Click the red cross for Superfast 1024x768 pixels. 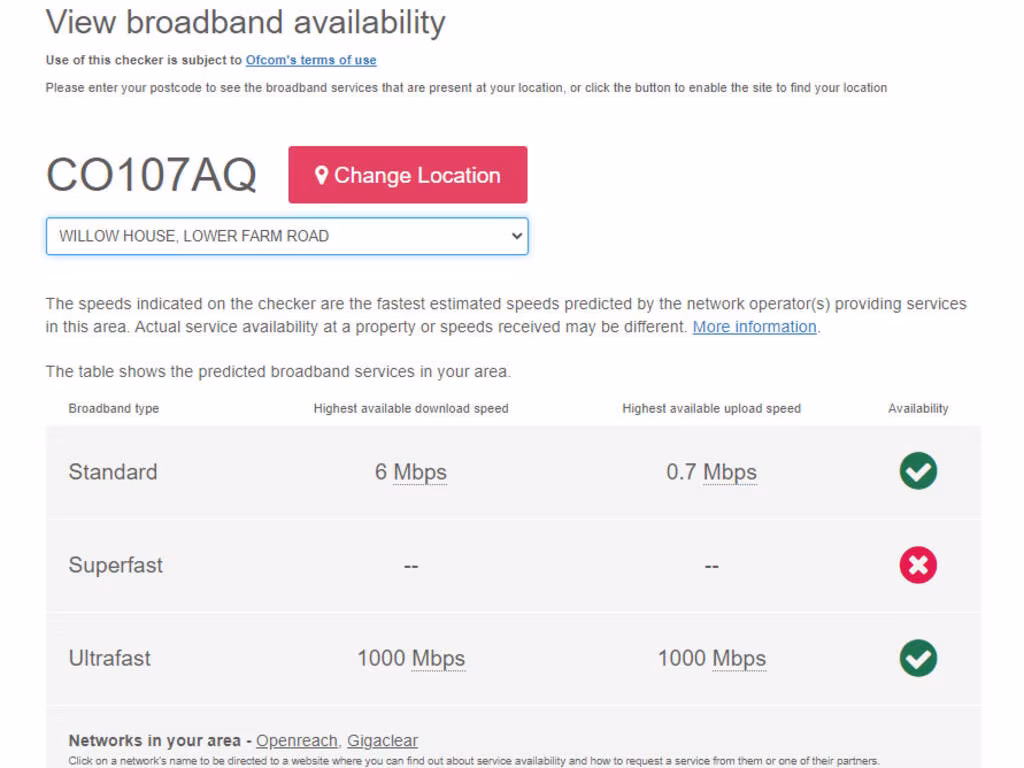pos(918,565)
